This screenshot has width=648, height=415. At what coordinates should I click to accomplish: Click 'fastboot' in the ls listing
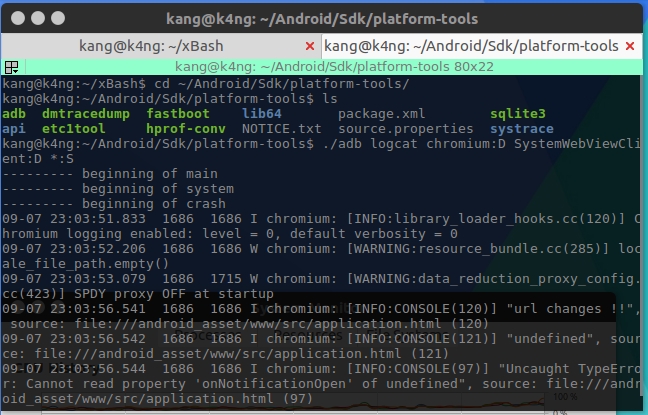coord(178,114)
